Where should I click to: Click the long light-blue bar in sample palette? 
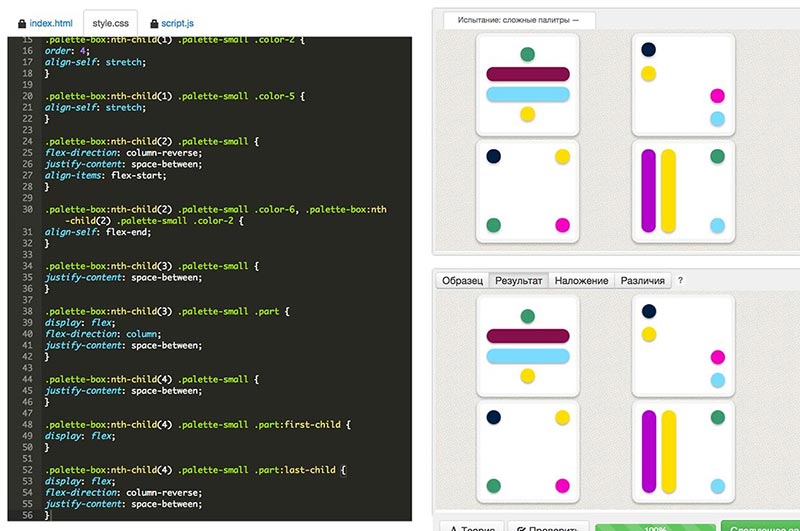pos(528,95)
